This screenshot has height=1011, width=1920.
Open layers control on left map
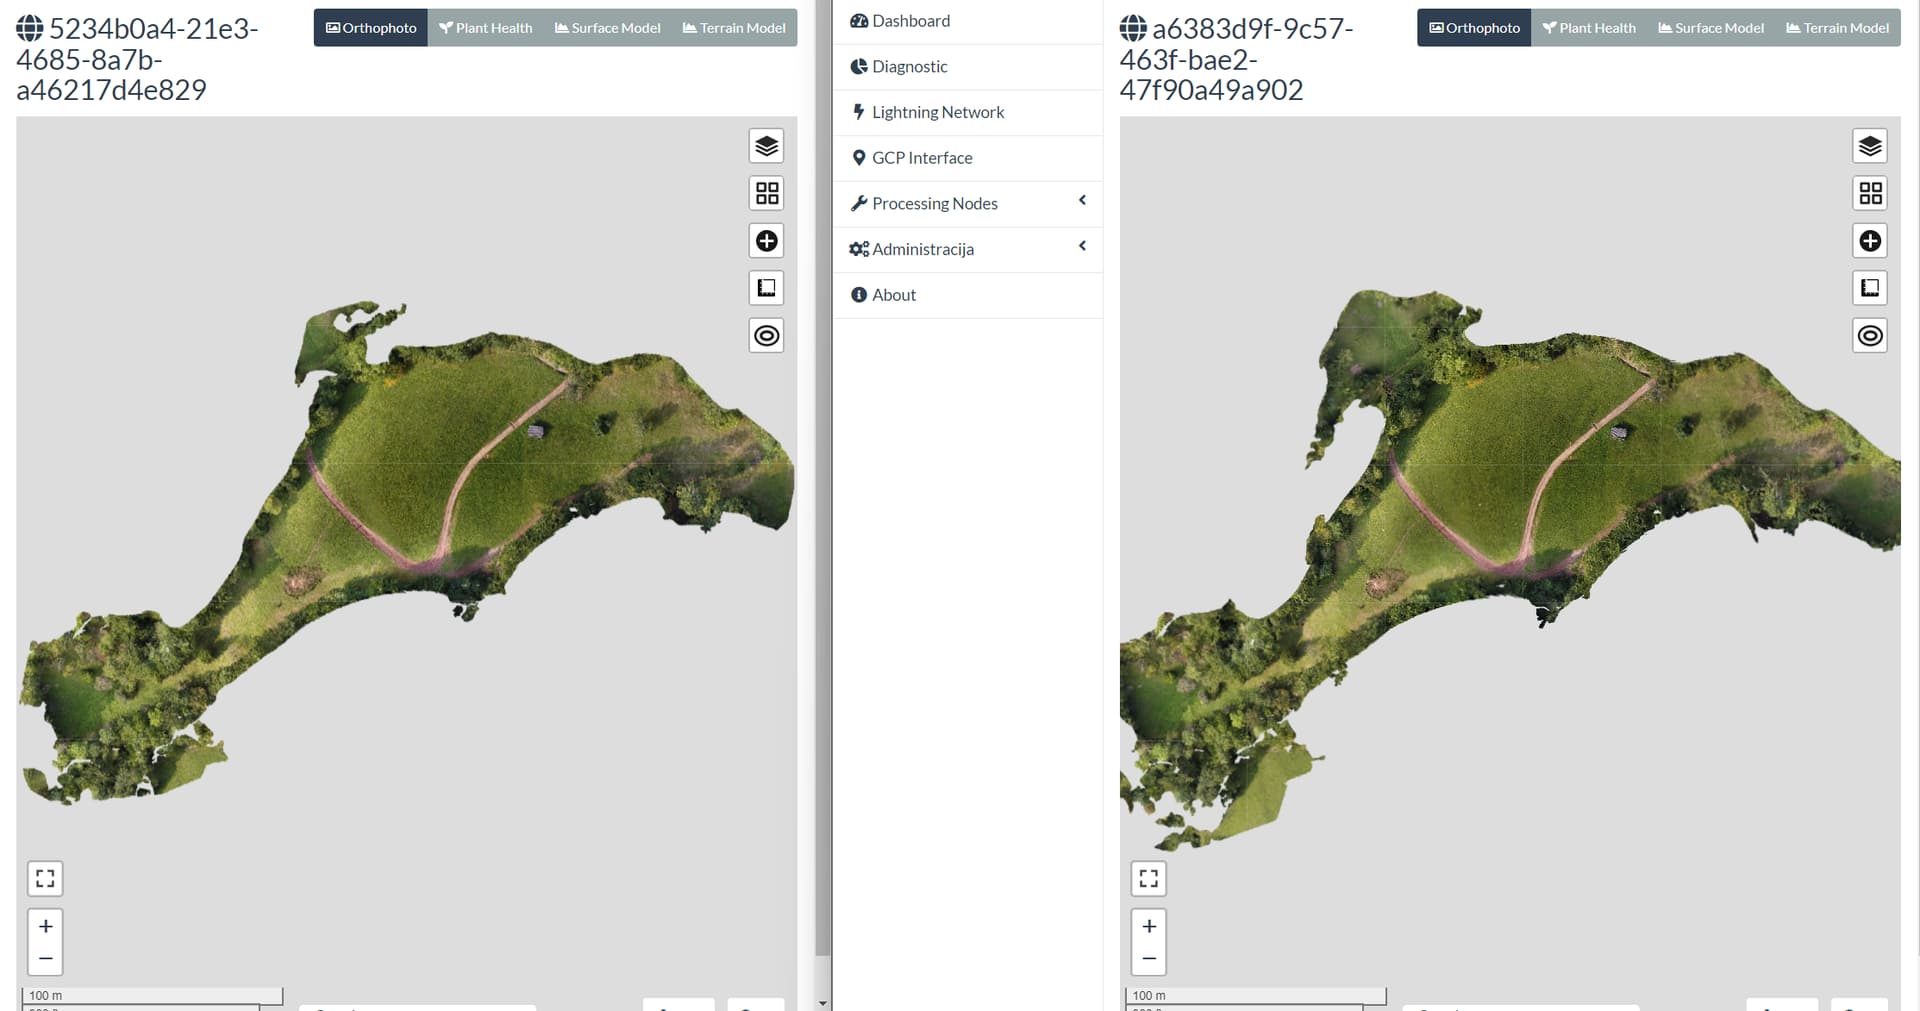[x=766, y=146]
